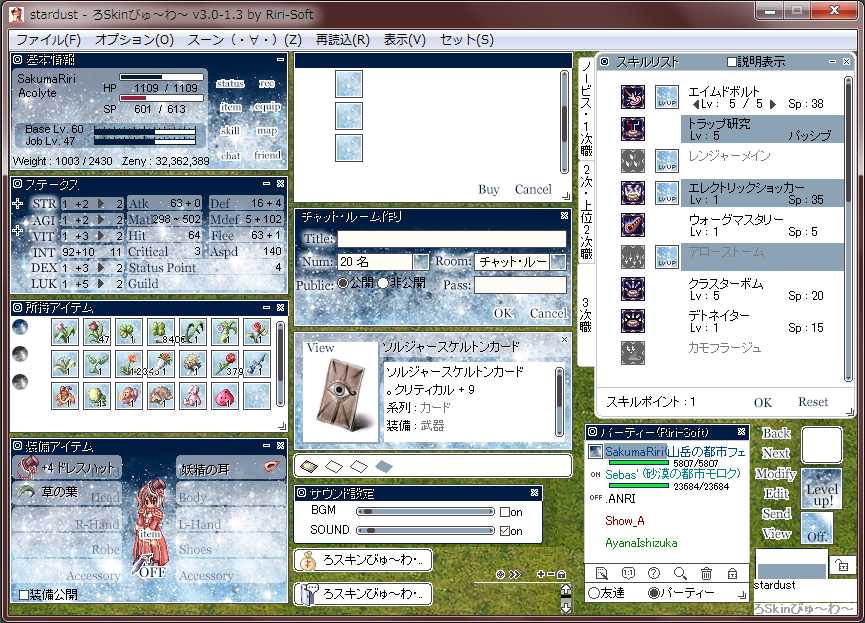Click the trash can icon in party window
The width and height of the screenshot is (865, 623).
pyautogui.click(x=706, y=573)
